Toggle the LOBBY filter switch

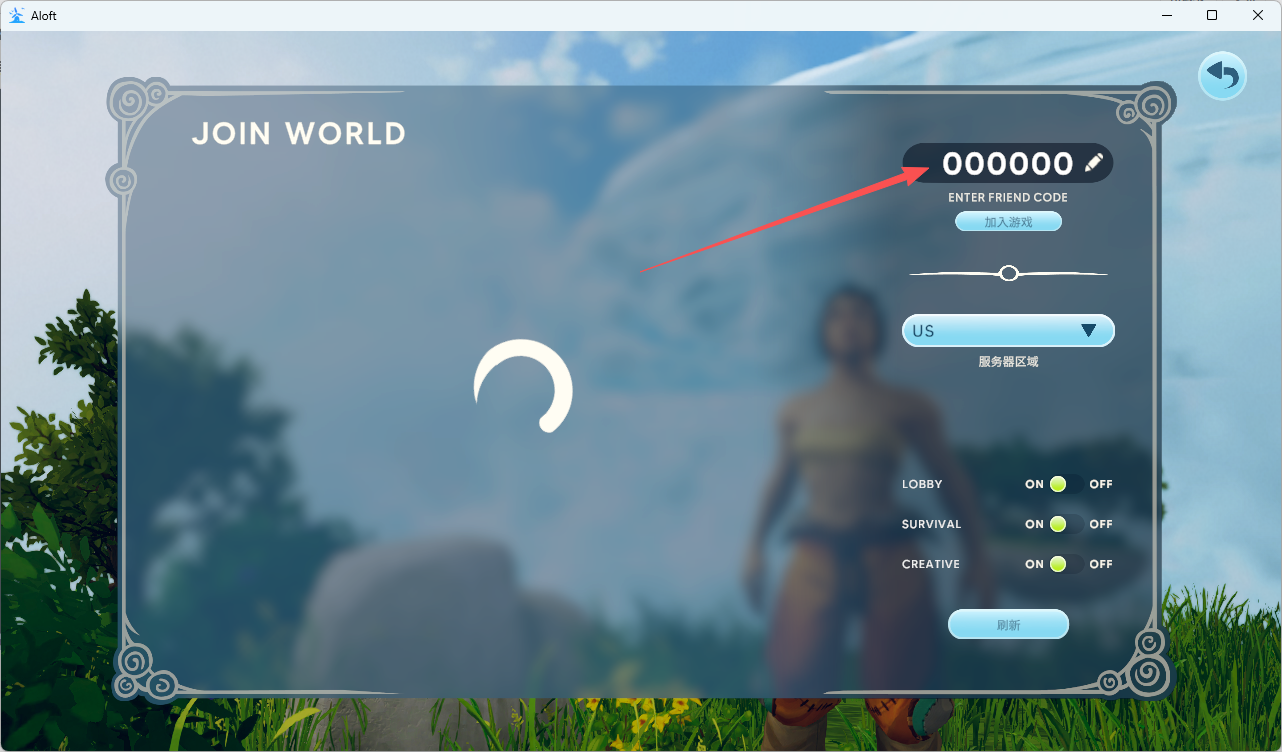pos(1066,484)
